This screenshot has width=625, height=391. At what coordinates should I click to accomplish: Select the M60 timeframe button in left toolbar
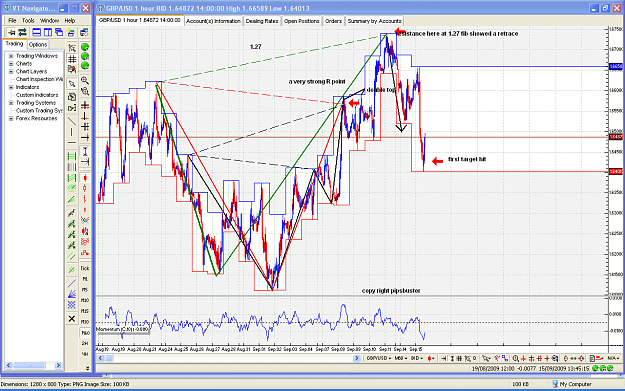click(85, 332)
